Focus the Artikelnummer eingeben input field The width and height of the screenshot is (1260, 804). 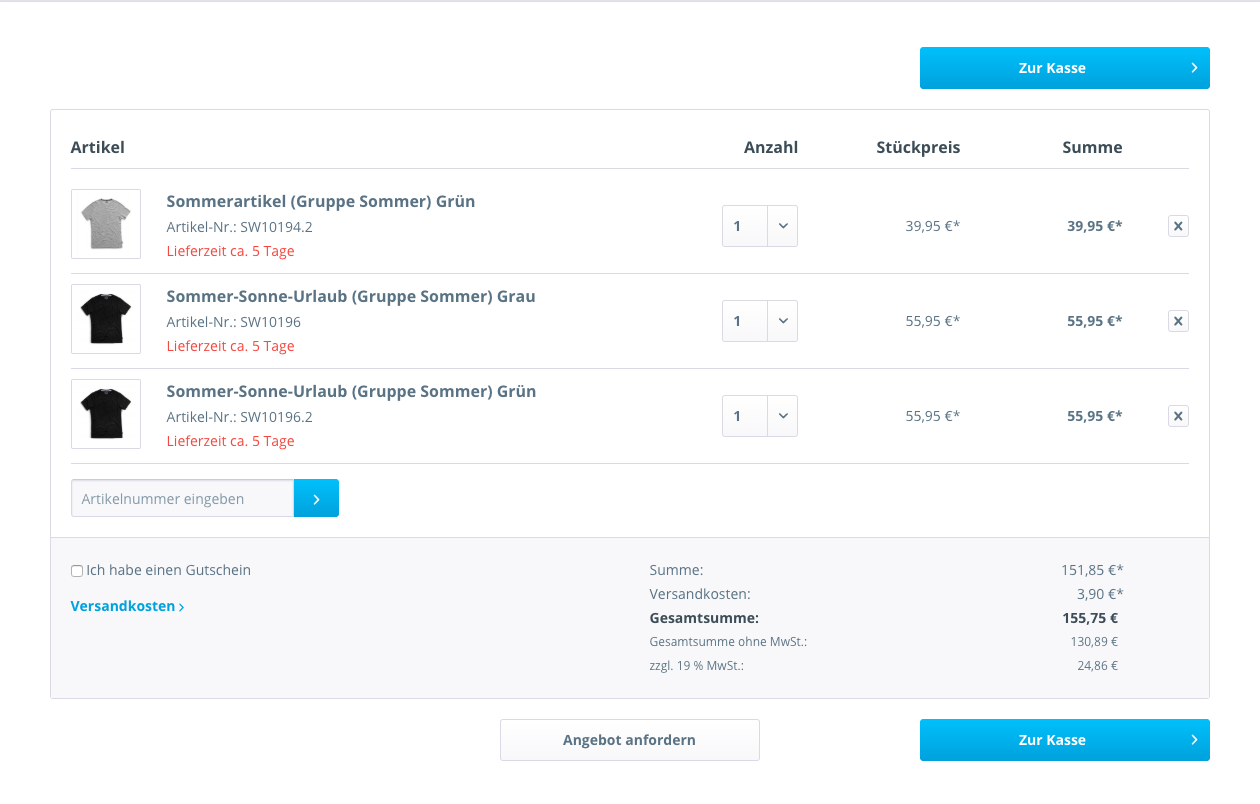click(x=182, y=498)
